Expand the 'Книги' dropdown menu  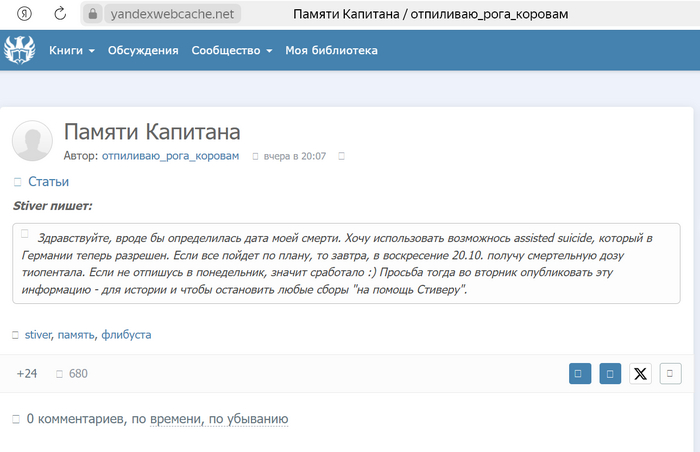click(x=72, y=50)
